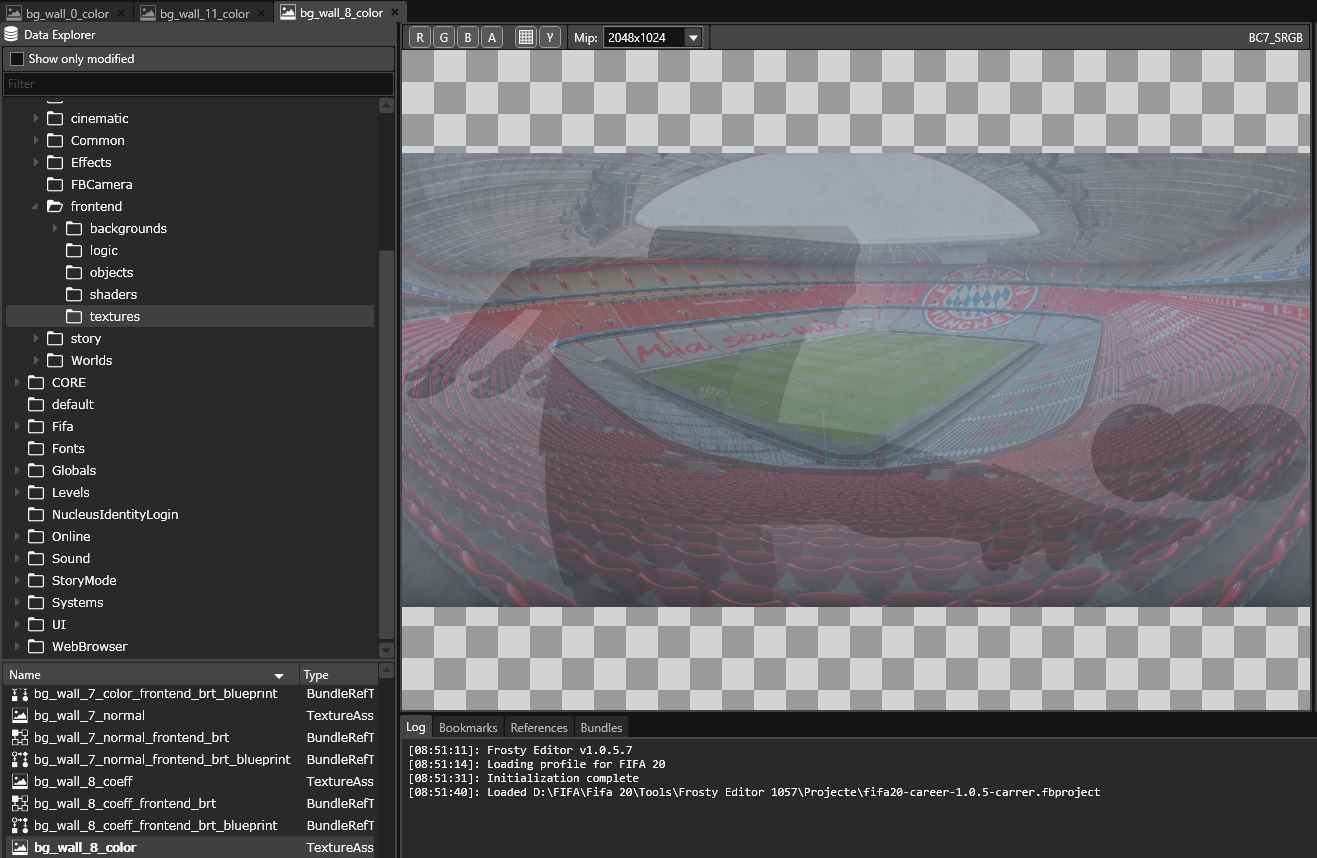The image size is (1317, 858).
Task: Expand the Worlds folder
Action: tap(36, 360)
